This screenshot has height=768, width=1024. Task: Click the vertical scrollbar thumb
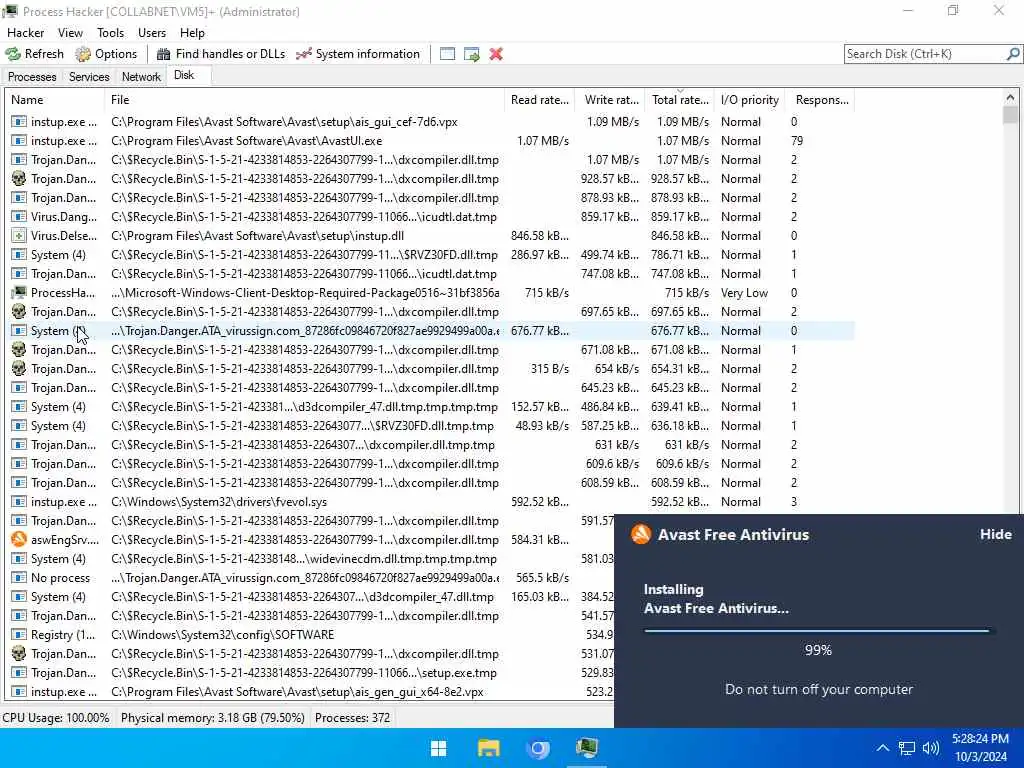click(1010, 115)
